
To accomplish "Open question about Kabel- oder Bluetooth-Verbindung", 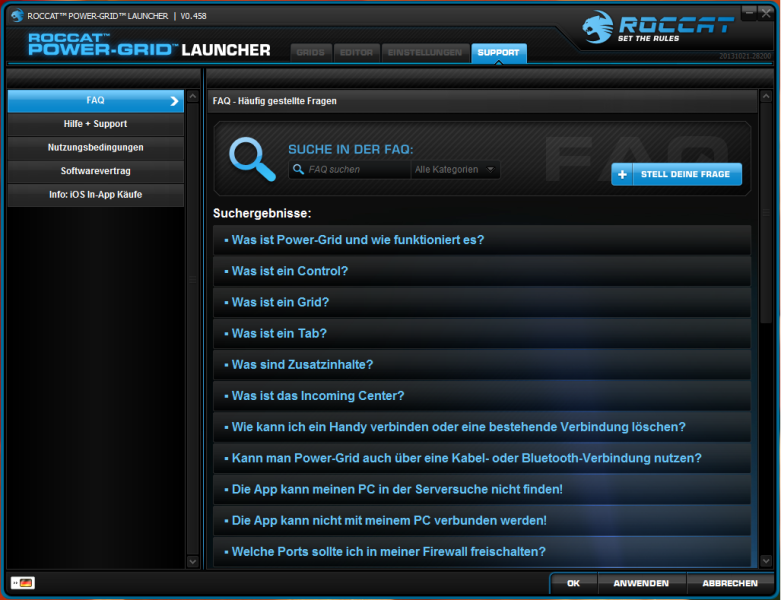I will pyautogui.click(x=482, y=458).
